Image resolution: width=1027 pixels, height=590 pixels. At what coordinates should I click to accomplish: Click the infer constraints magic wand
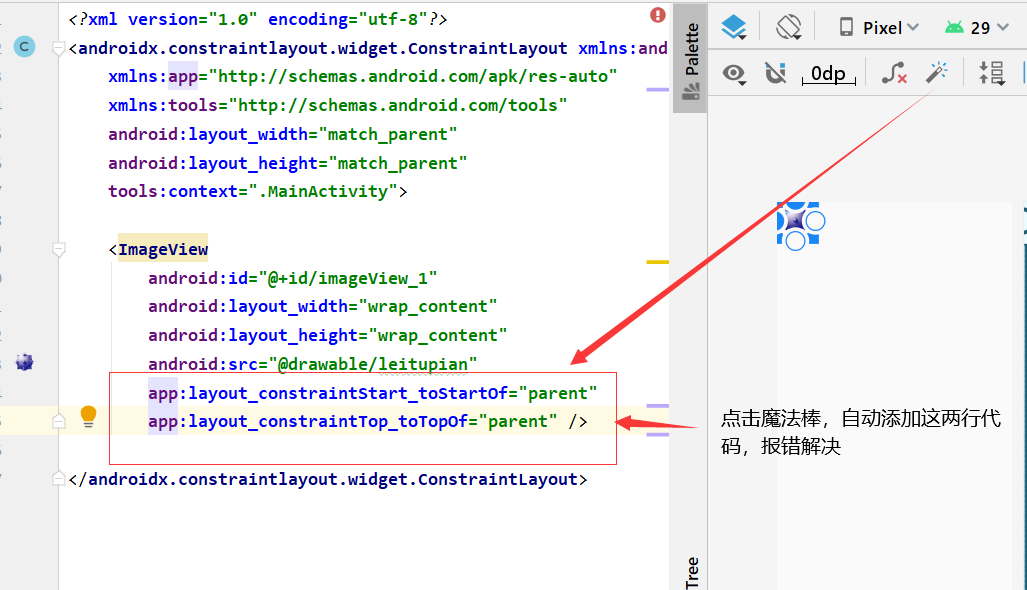click(x=937, y=72)
